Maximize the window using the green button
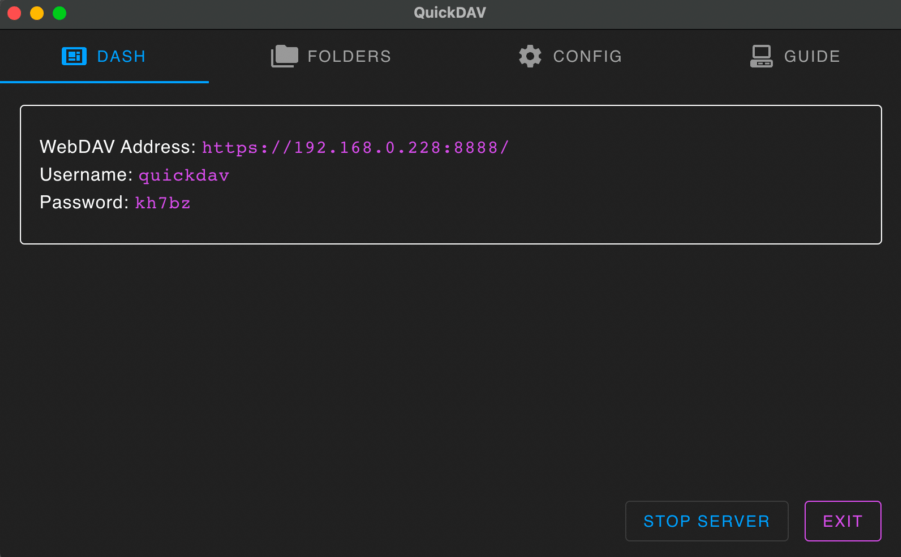This screenshot has height=557, width=901. coord(59,13)
